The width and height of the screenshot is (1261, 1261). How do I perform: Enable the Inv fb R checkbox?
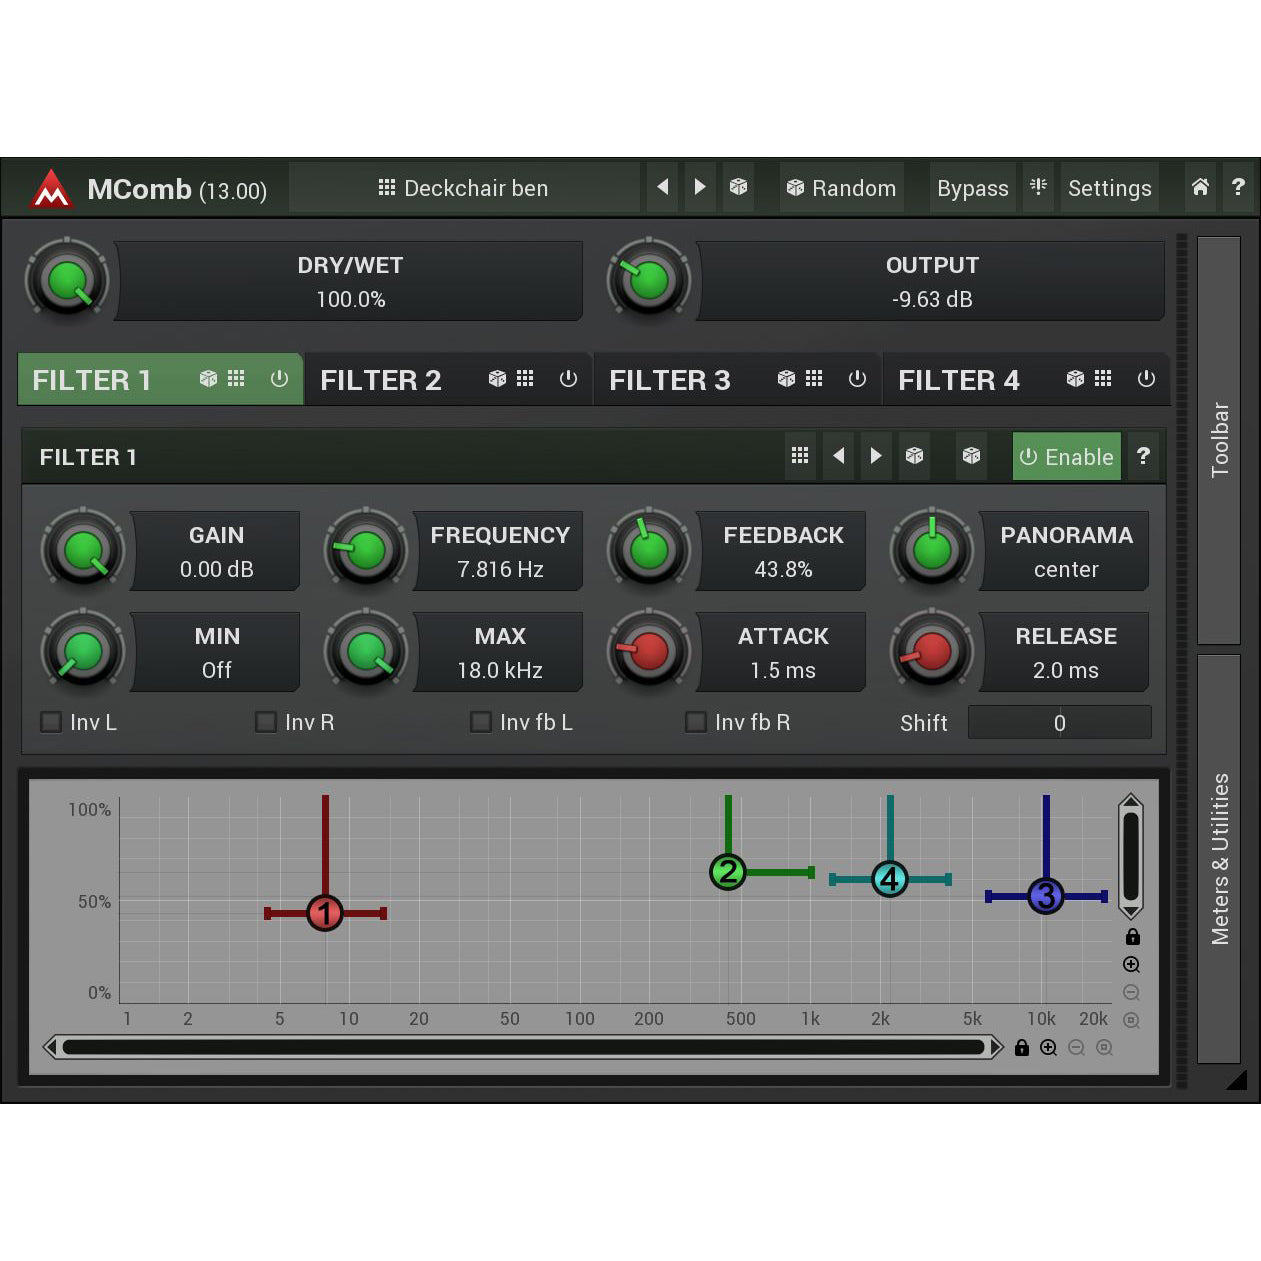point(696,722)
